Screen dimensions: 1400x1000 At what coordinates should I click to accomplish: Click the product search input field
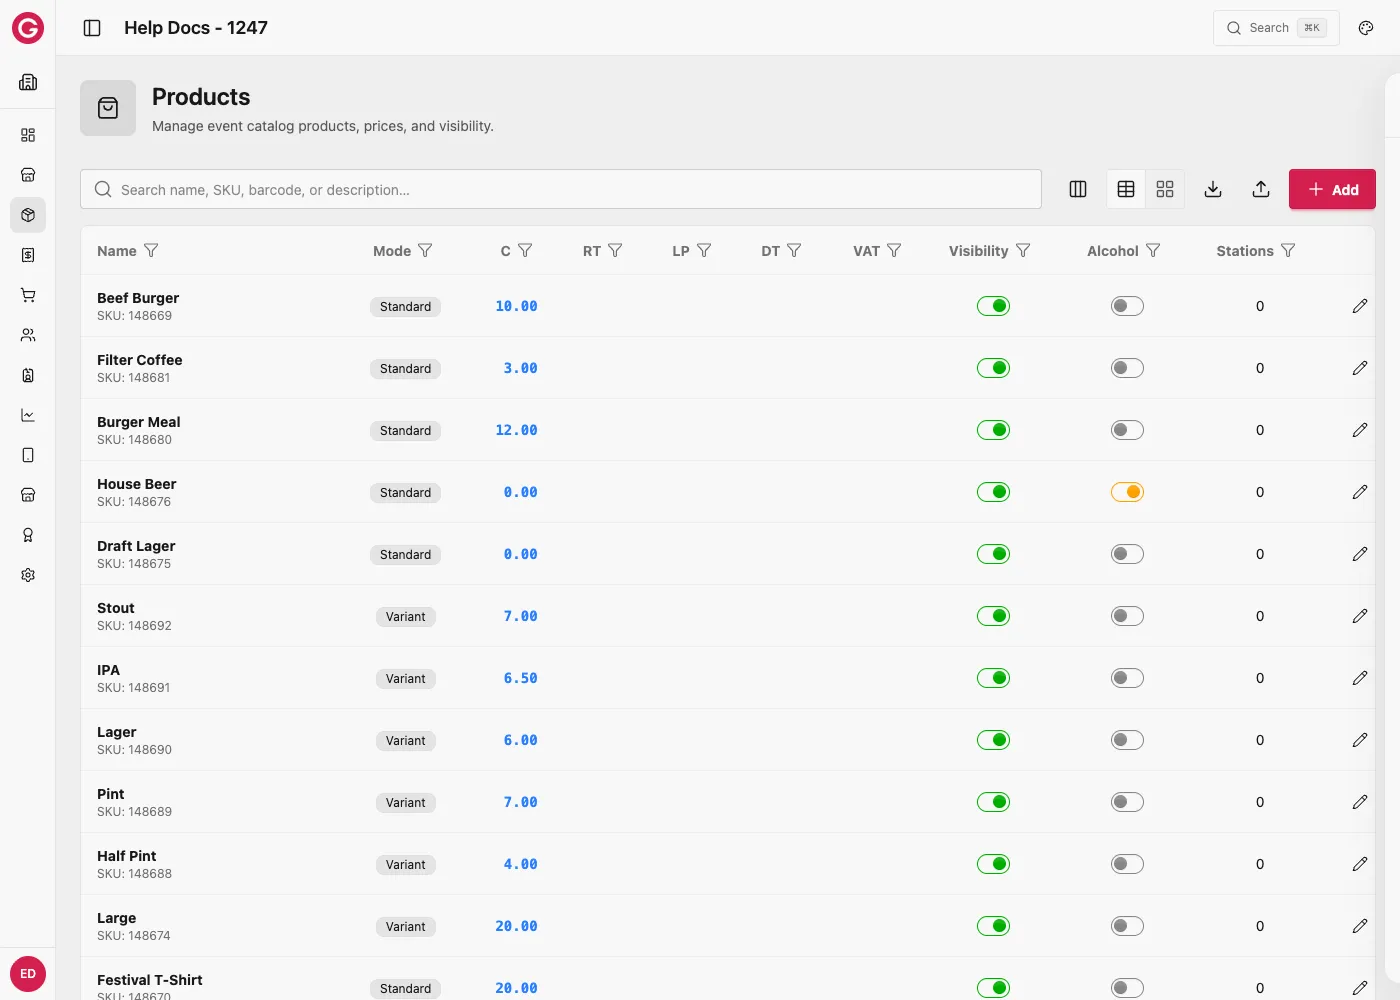click(561, 189)
